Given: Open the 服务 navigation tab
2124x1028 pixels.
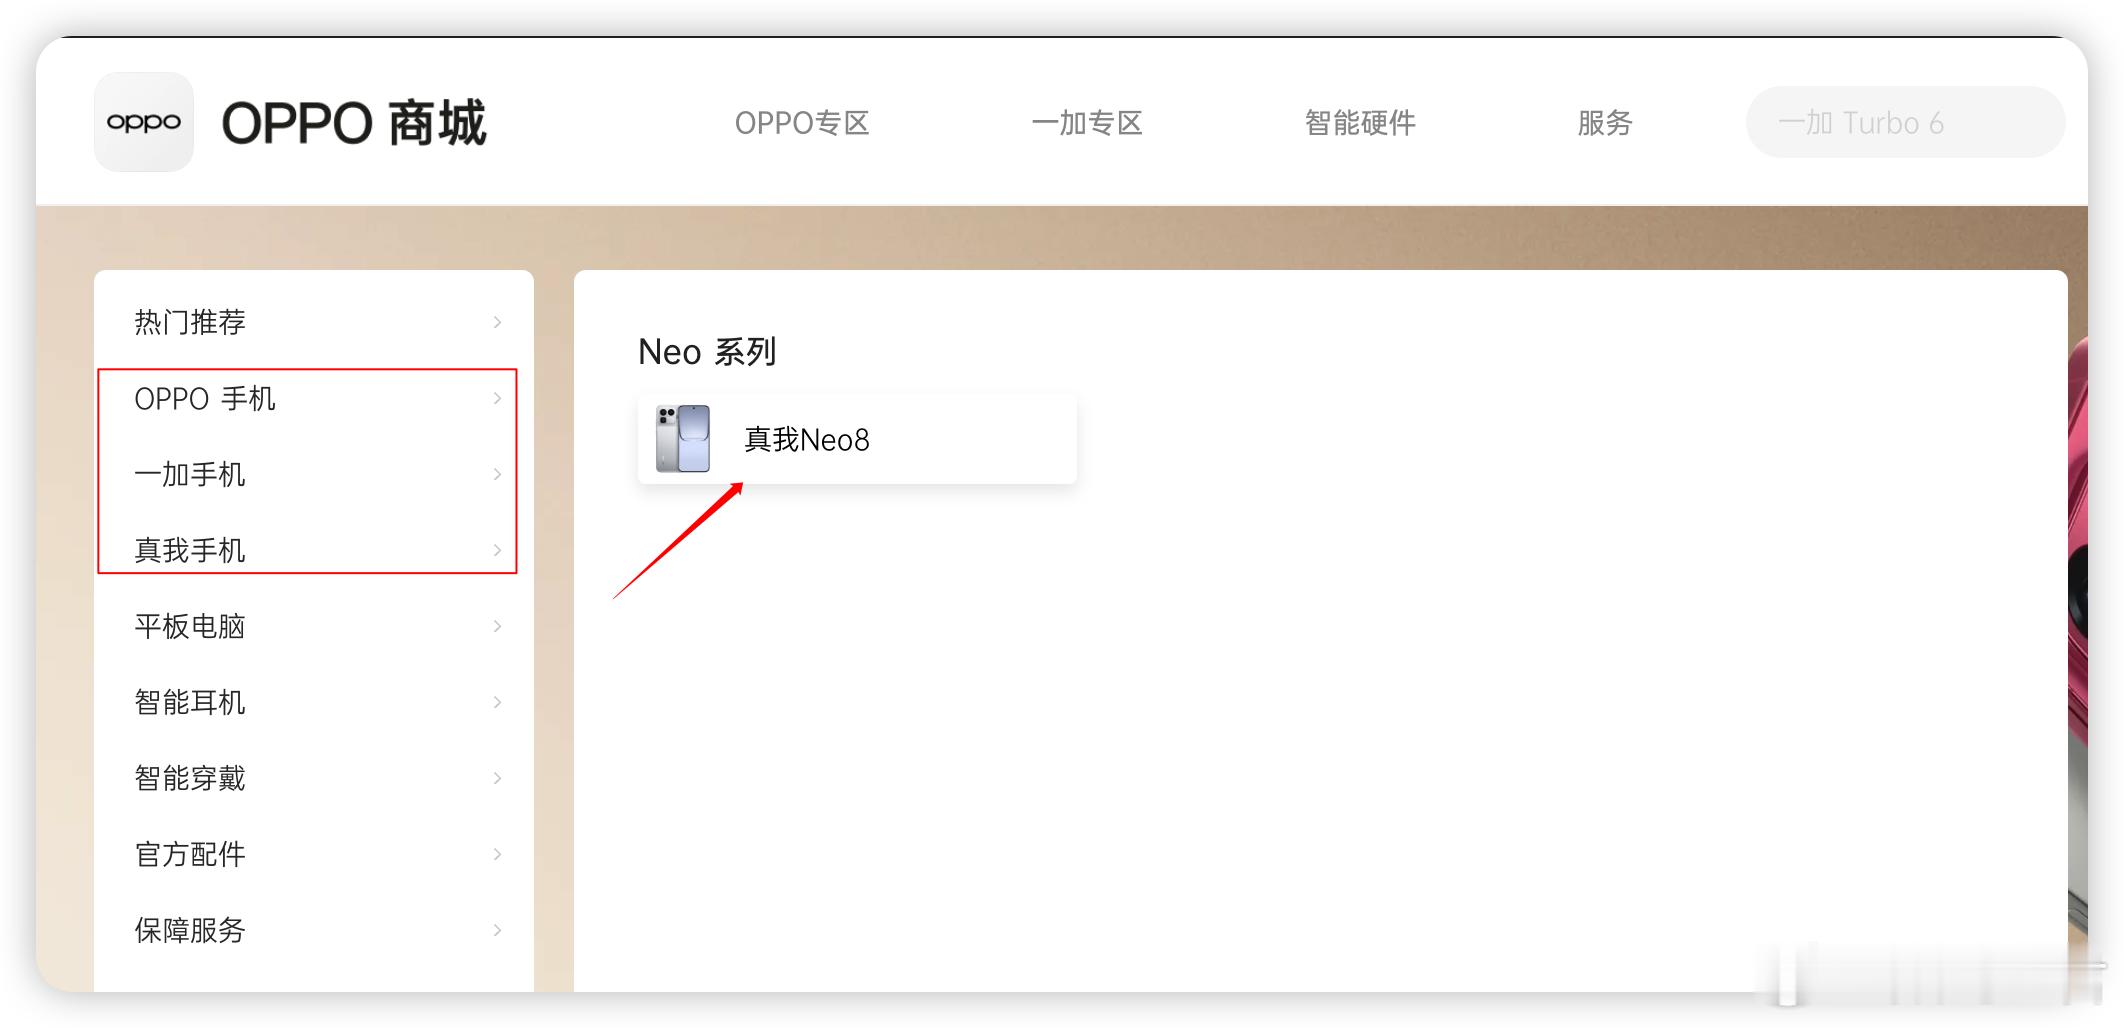Looking at the screenshot, I should tap(1605, 123).
